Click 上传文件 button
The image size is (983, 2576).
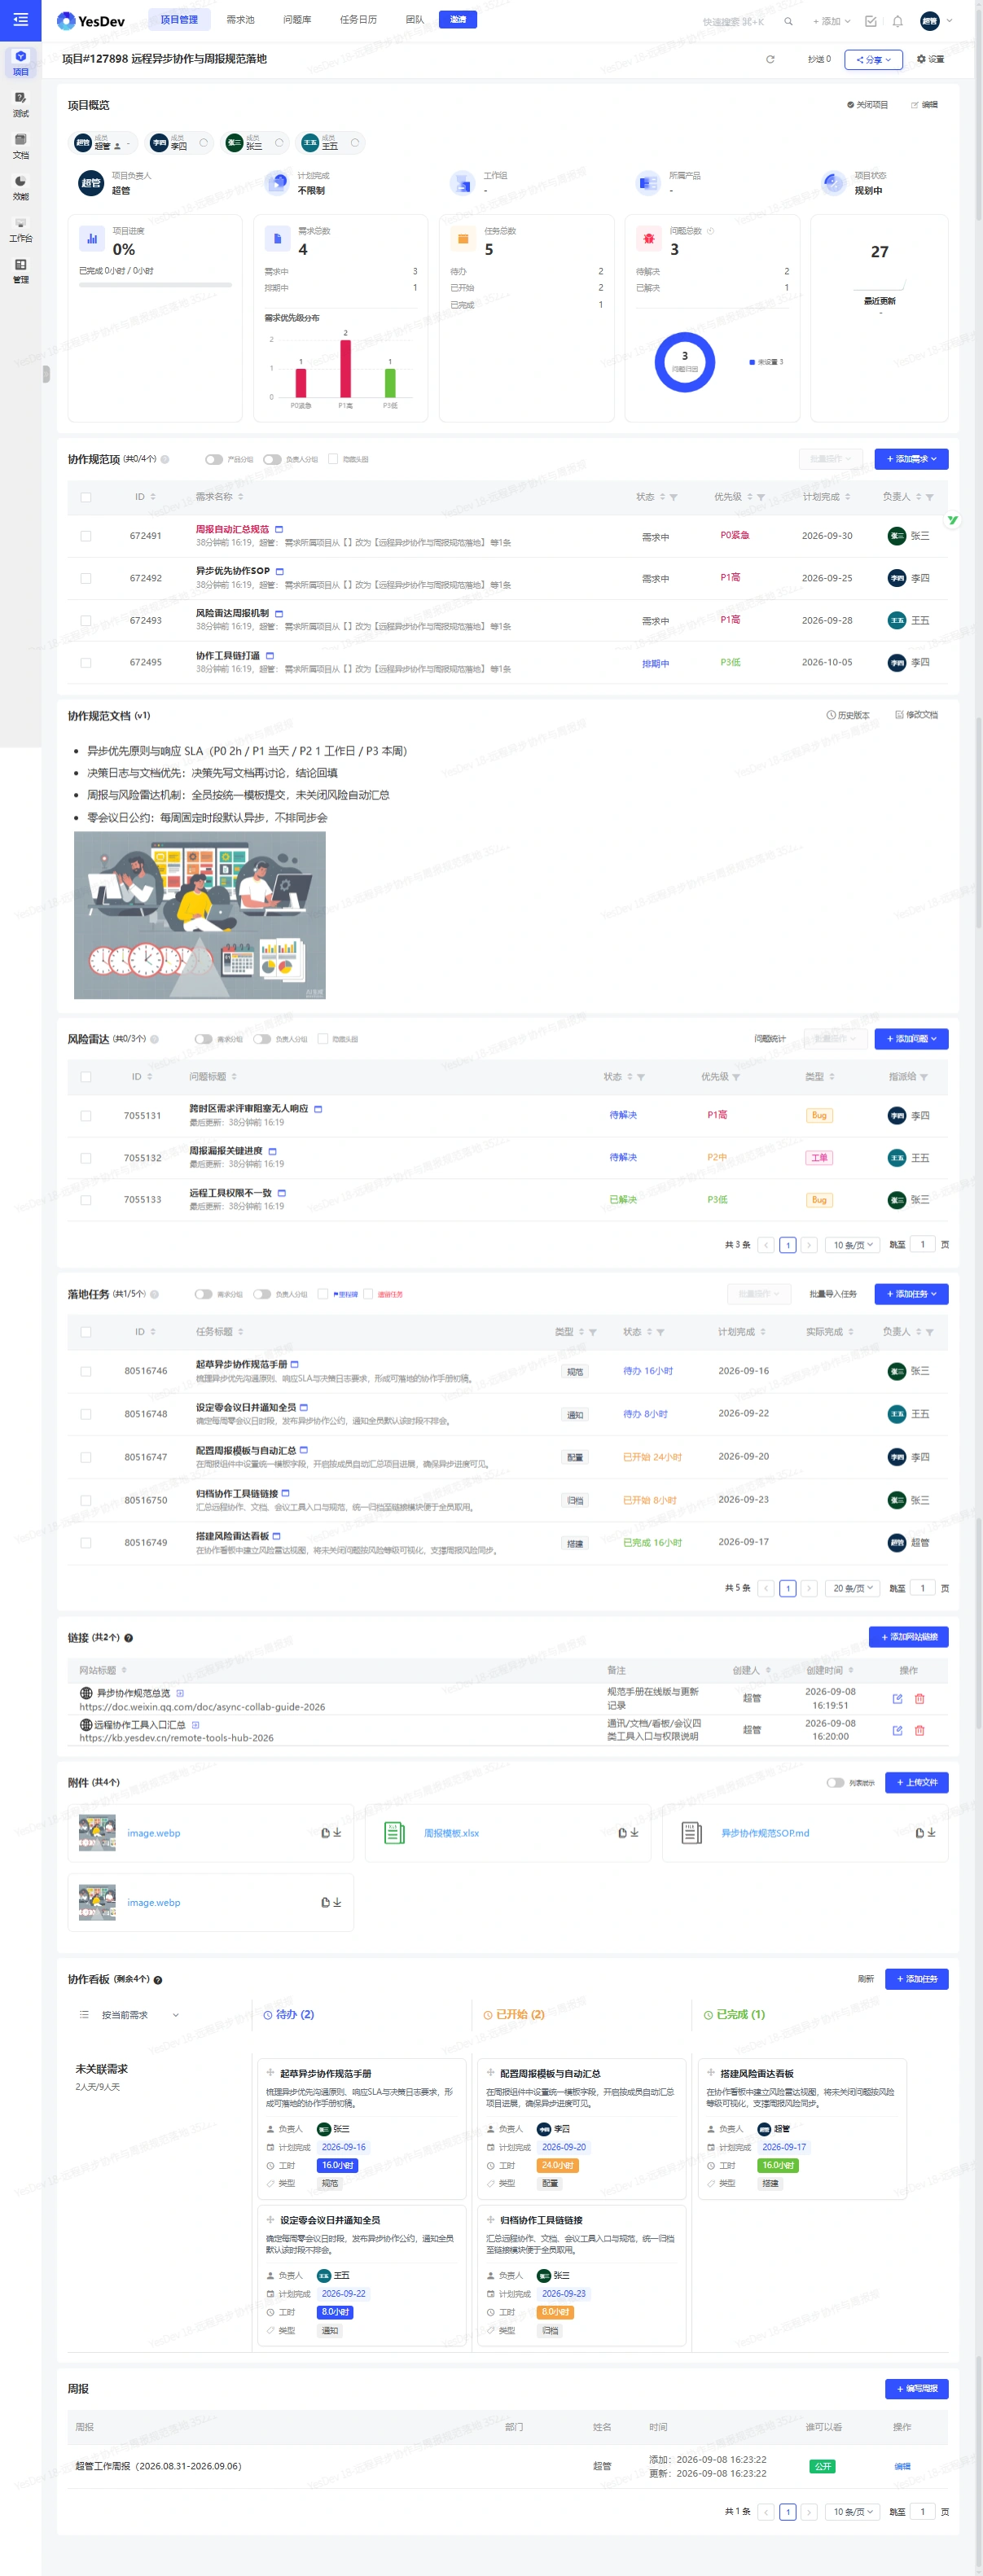pos(916,1782)
